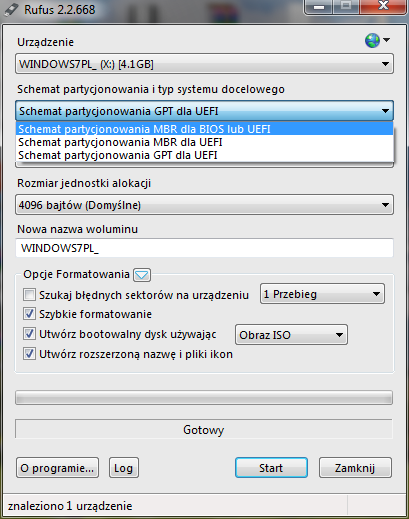409x519 pixels.
Task: Expand the Urządzenie device dropdown
Action: [204, 64]
